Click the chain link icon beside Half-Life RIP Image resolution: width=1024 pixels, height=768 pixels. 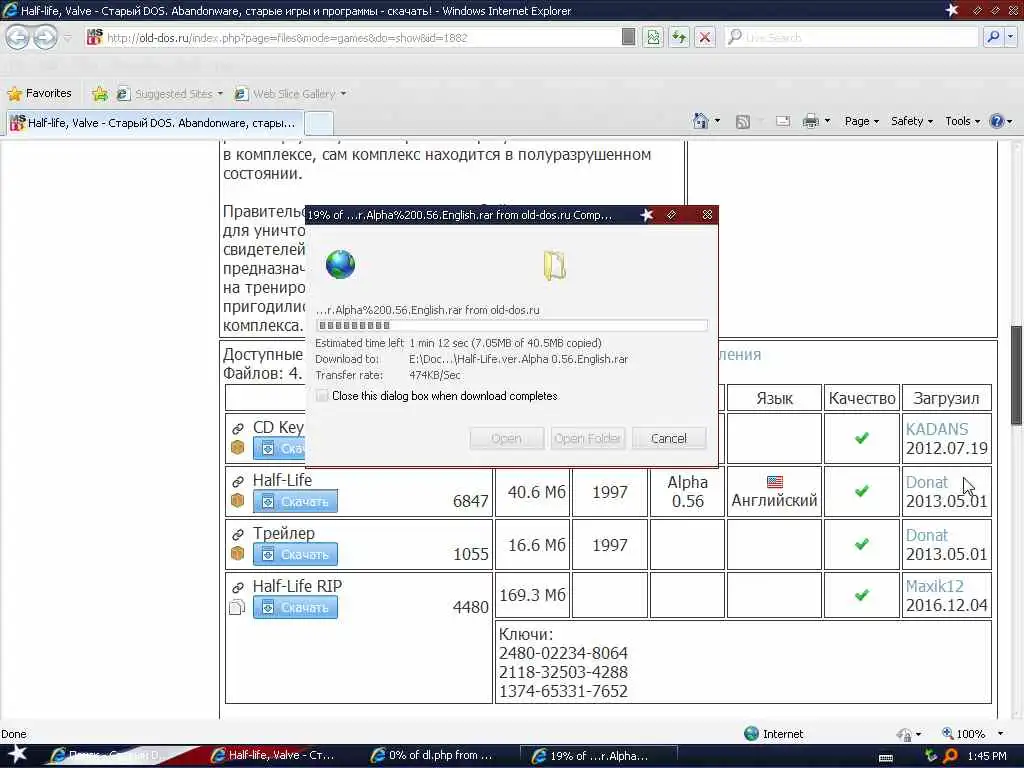[238, 587]
